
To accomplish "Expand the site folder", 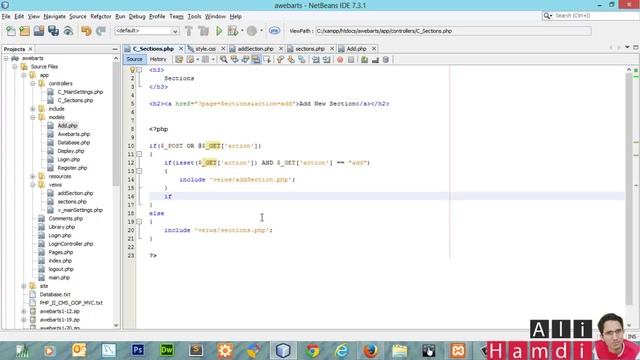I will coord(24,286).
